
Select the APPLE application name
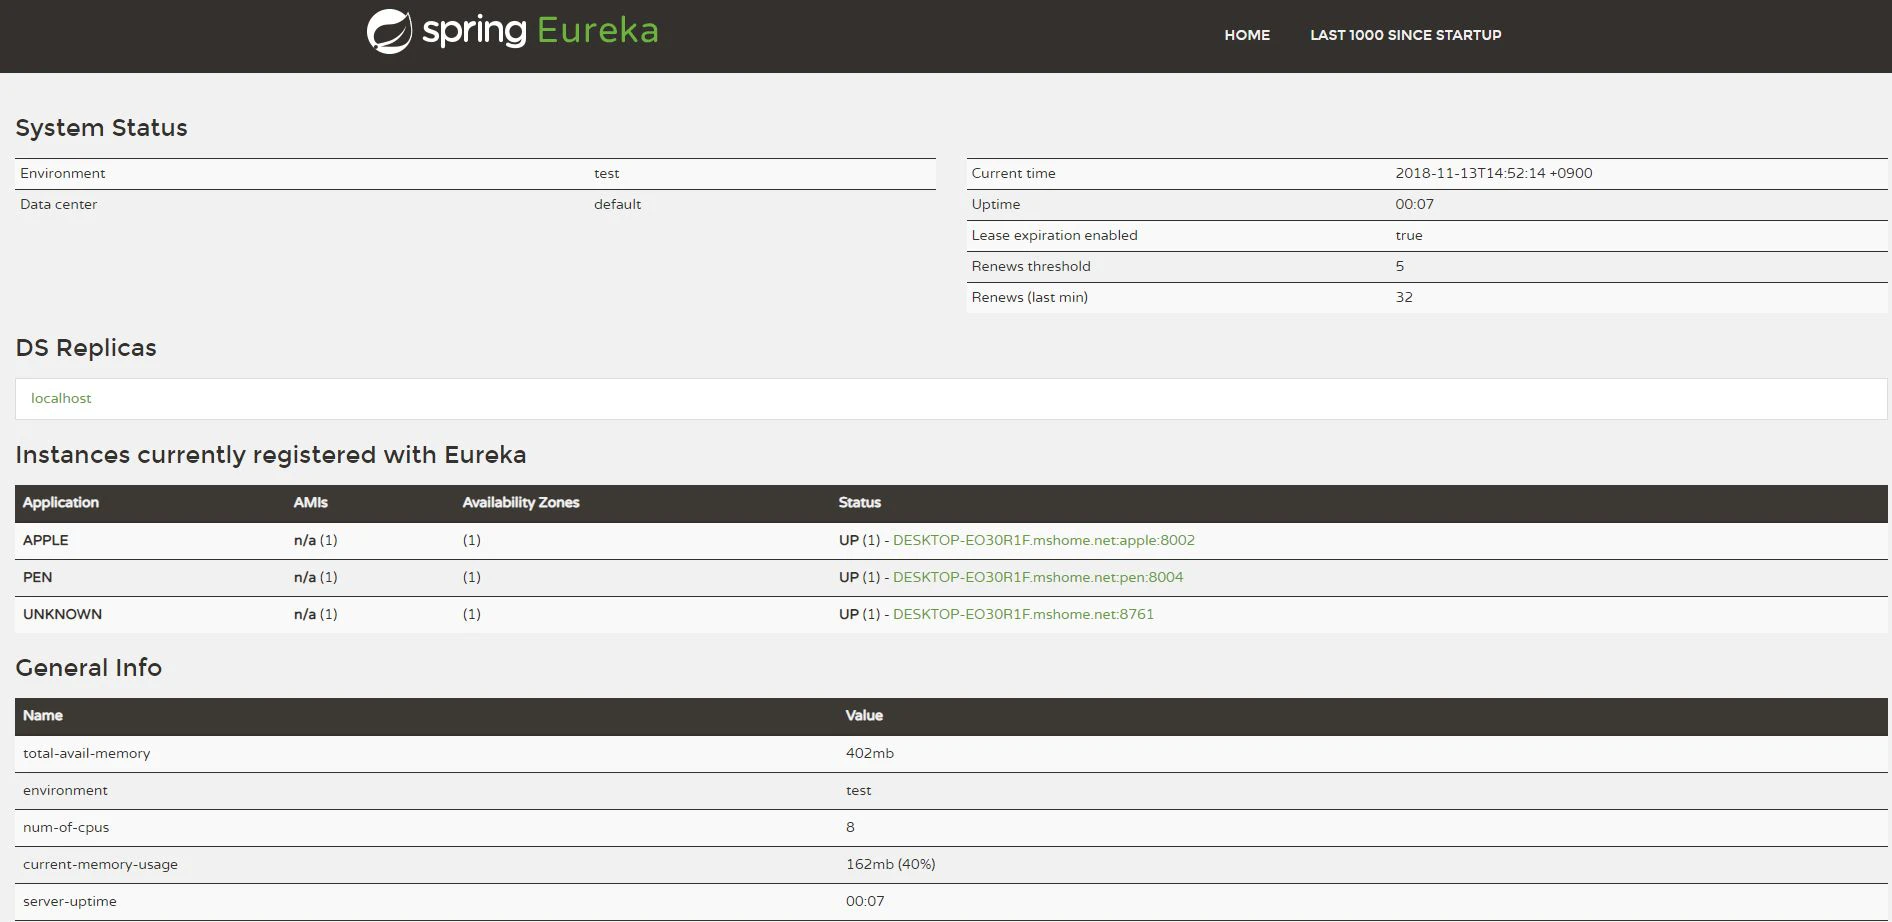[46, 540]
